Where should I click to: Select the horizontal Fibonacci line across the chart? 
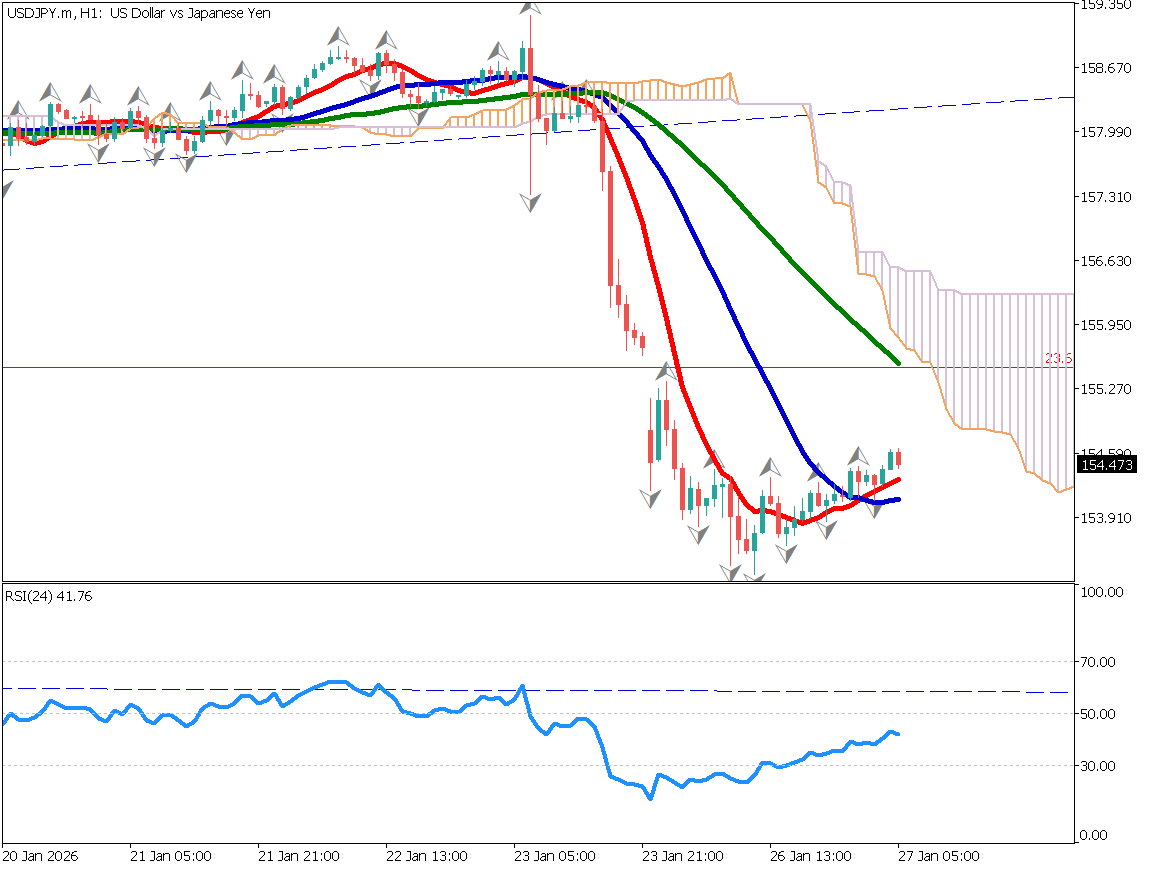[400, 368]
